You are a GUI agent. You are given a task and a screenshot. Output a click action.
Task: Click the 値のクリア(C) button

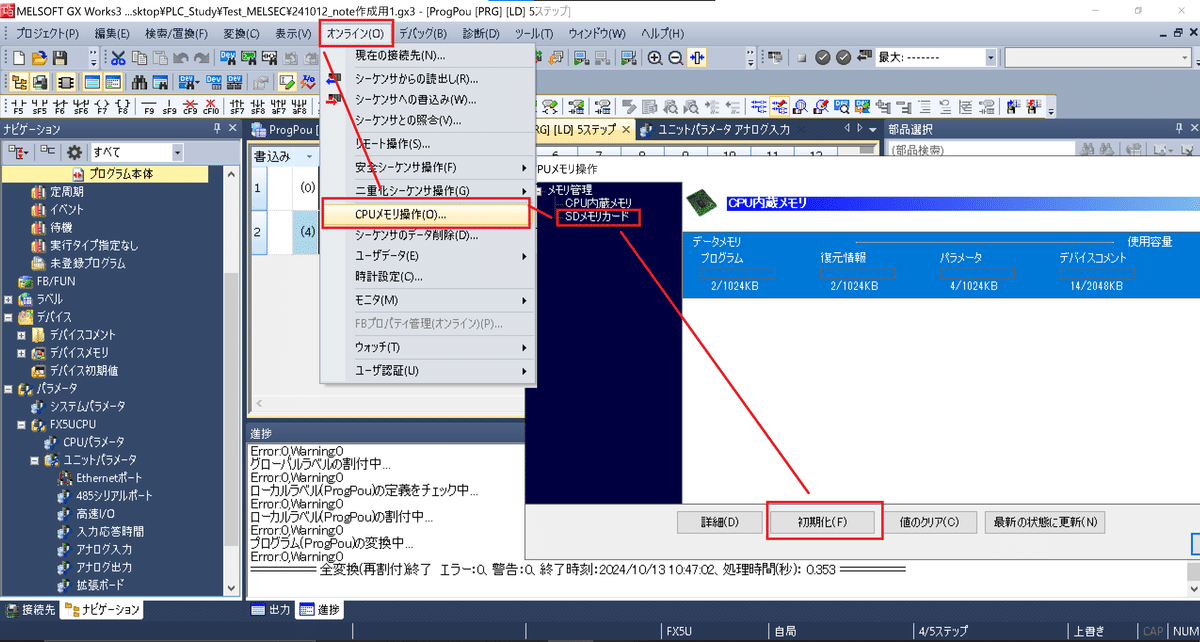tap(930, 522)
